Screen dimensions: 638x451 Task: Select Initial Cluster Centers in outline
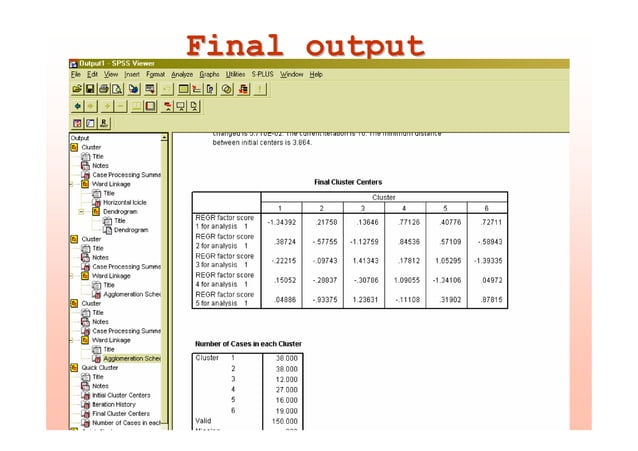coord(121,395)
